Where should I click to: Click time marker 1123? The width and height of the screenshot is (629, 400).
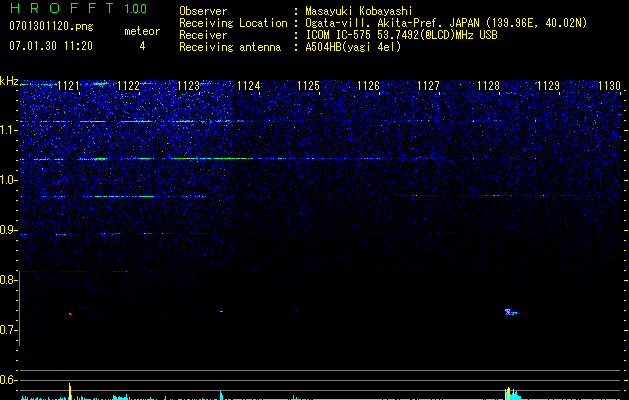pyautogui.click(x=189, y=86)
